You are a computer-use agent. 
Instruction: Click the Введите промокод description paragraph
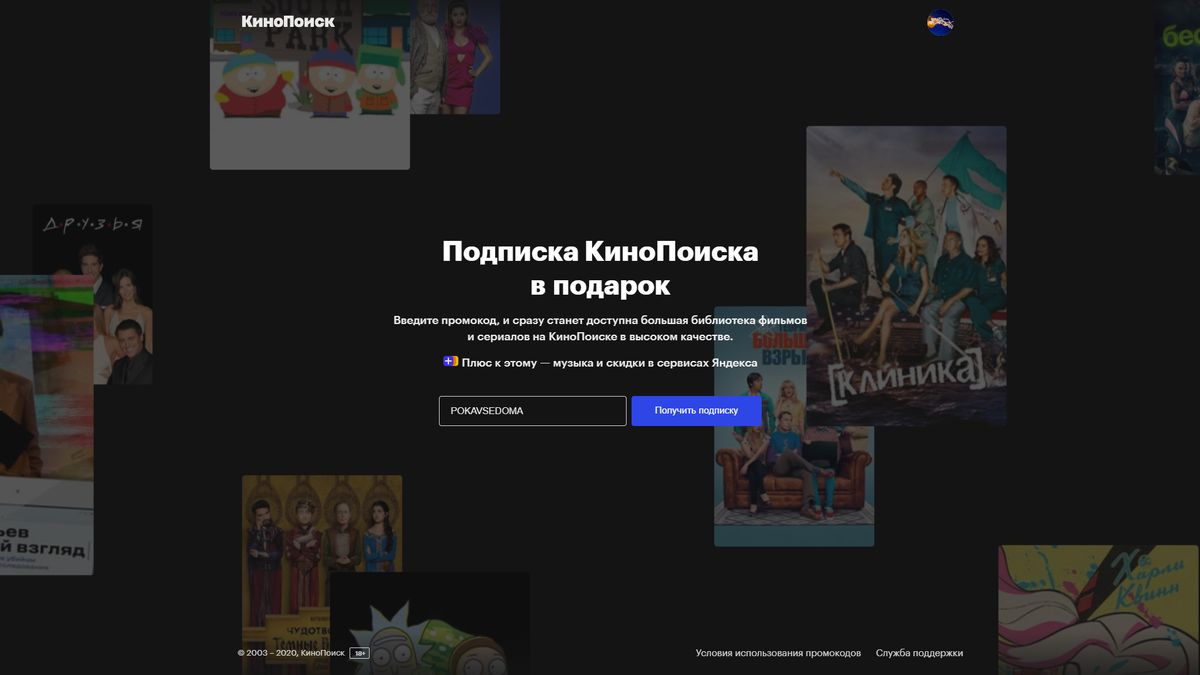pos(600,328)
